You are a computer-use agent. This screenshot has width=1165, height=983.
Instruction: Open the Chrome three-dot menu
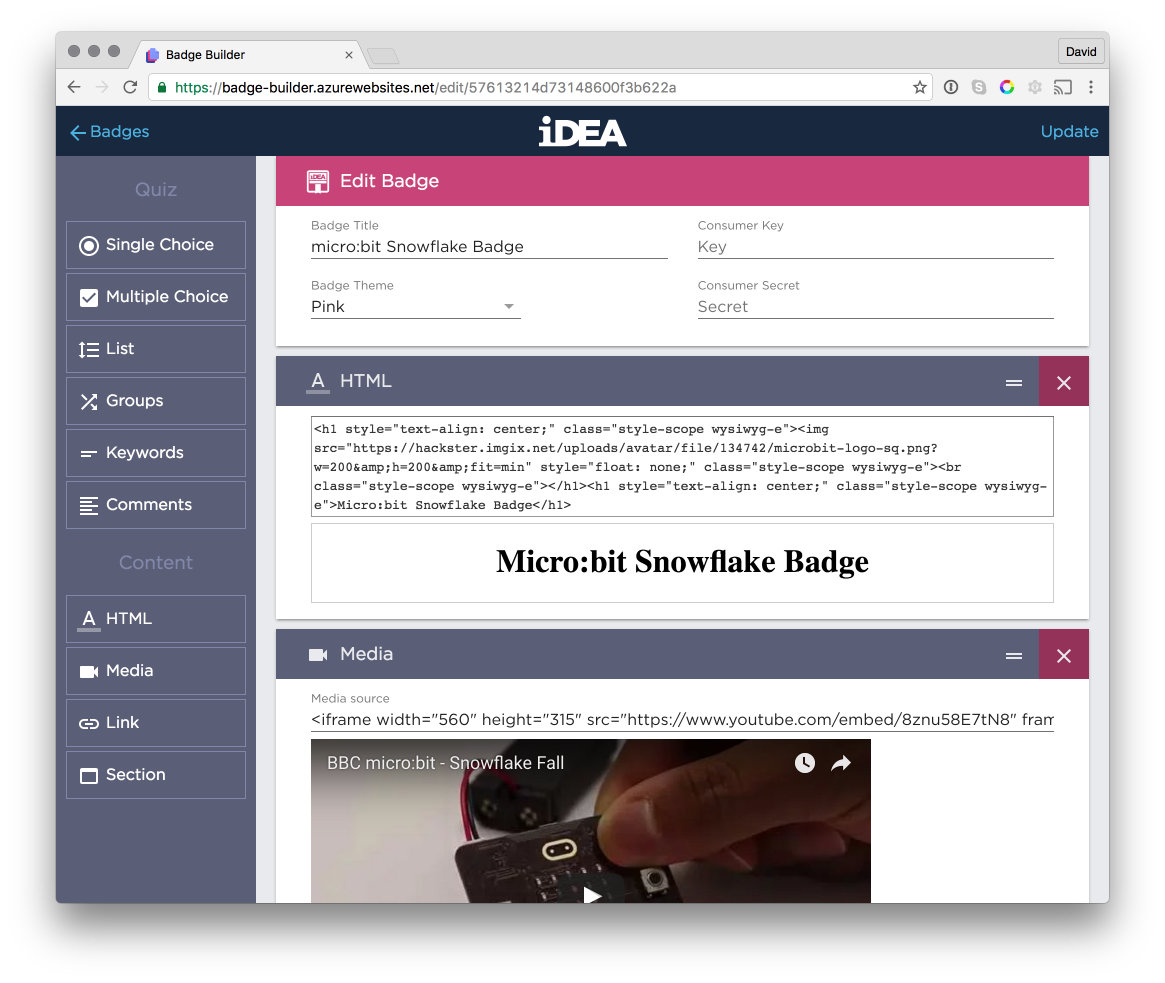tap(1091, 87)
